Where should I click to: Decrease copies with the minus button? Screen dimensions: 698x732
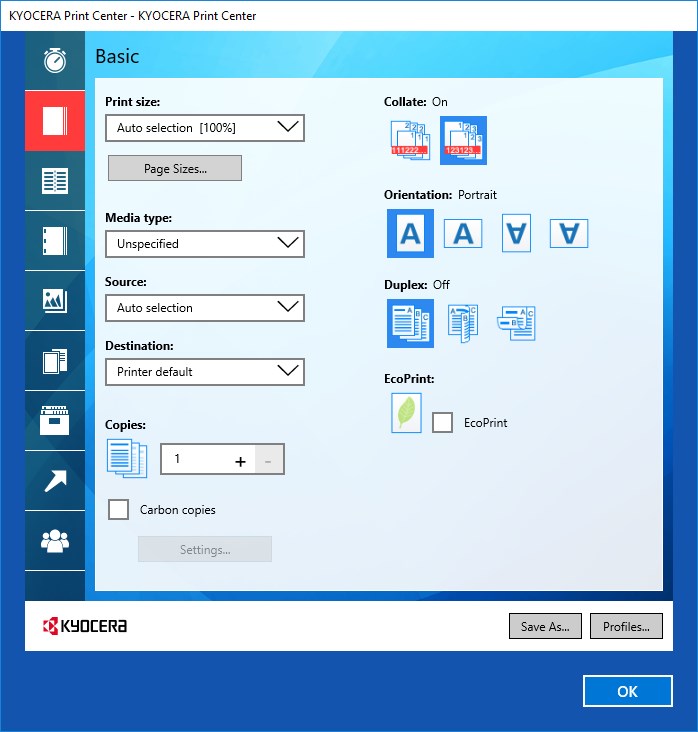[268, 461]
